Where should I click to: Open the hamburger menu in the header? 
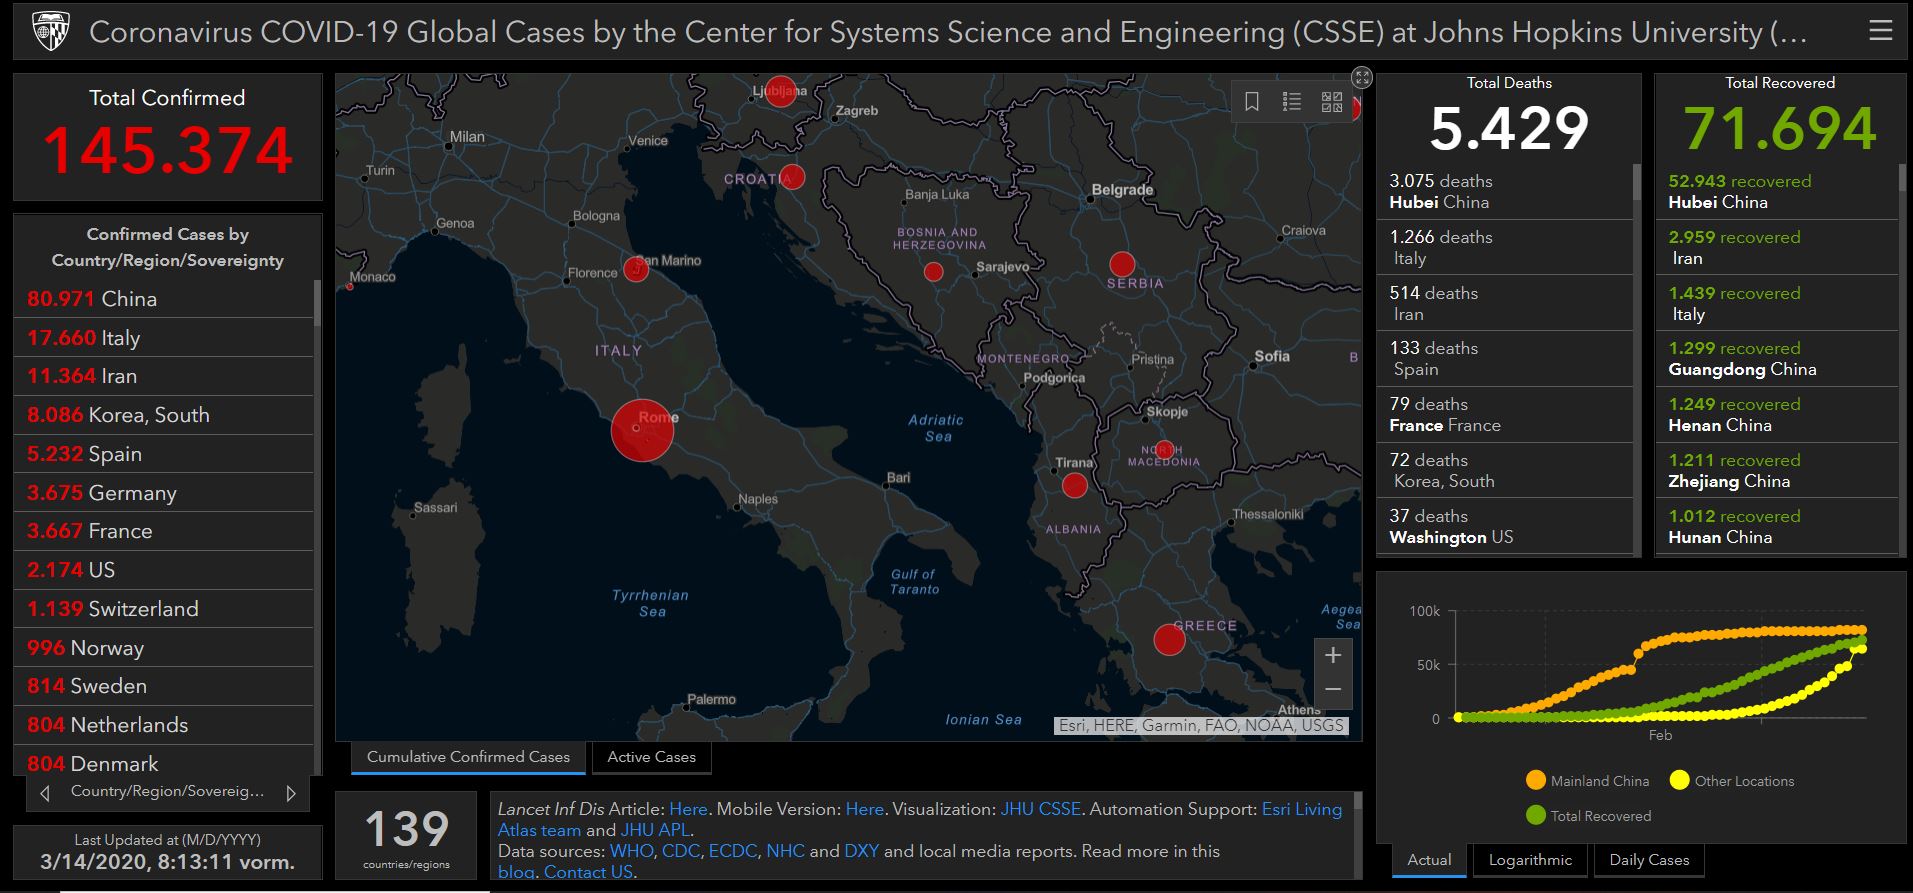coord(1880,31)
